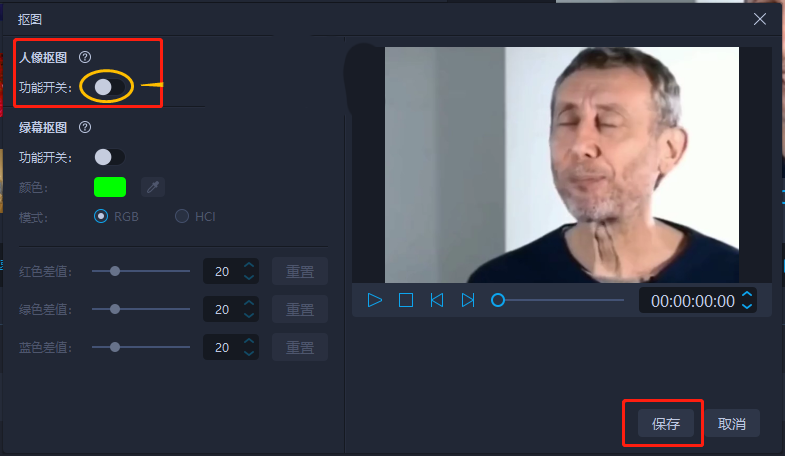Decrease 红色差值 value with down arrow
This screenshot has width=785, height=456.
[x=249, y=277]
